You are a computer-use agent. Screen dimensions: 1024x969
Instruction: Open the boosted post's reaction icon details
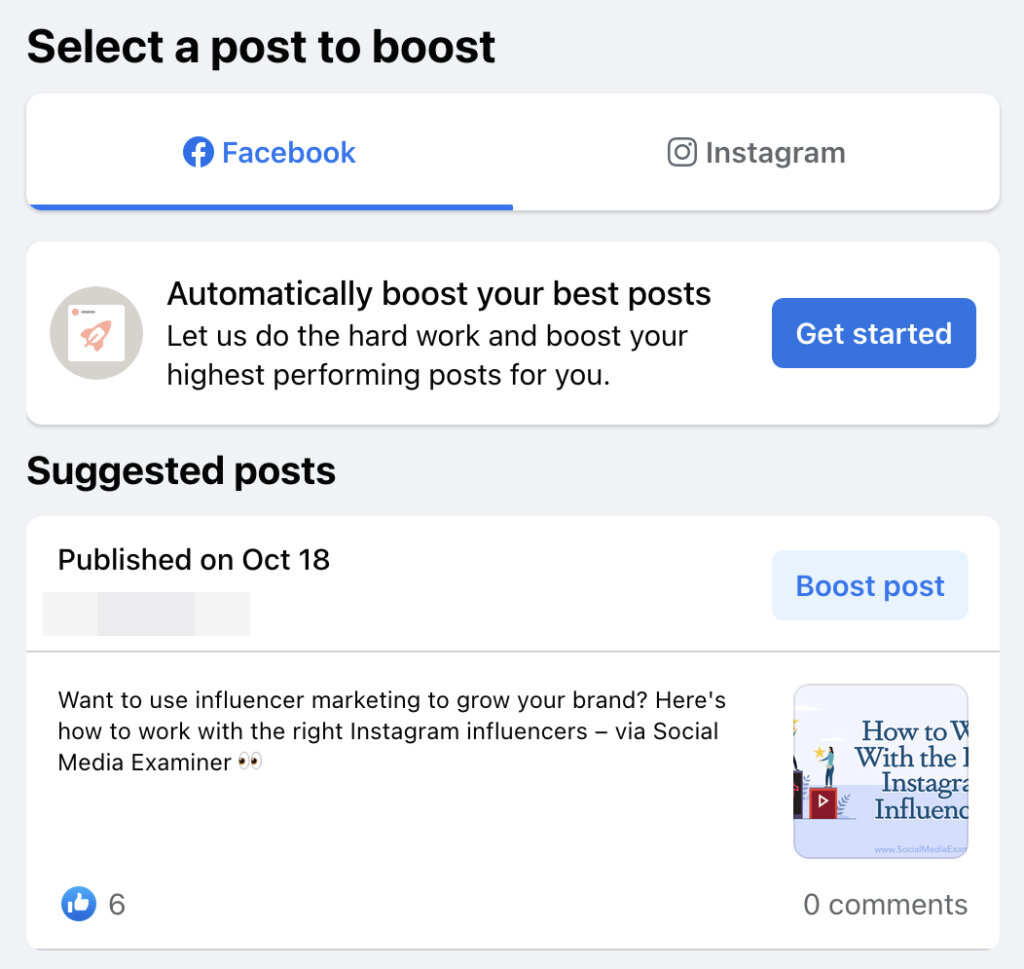[77, 904]
